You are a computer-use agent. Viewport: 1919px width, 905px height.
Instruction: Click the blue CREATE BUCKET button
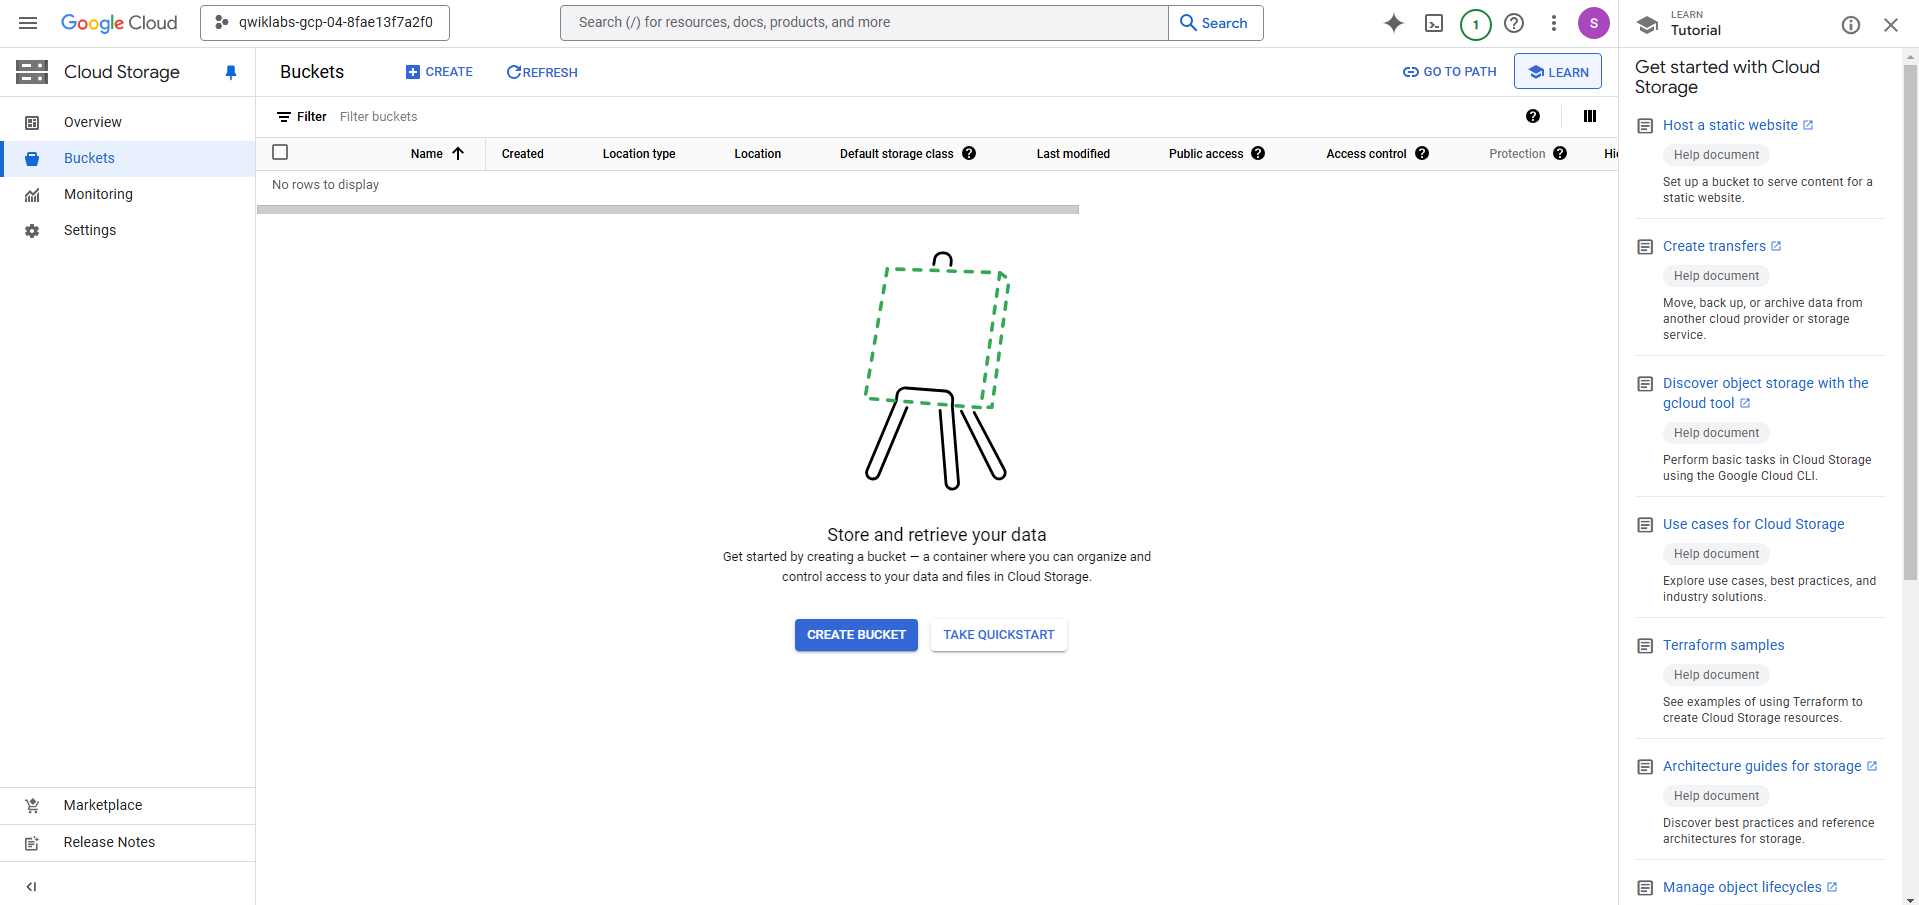(x=856, y=635)
